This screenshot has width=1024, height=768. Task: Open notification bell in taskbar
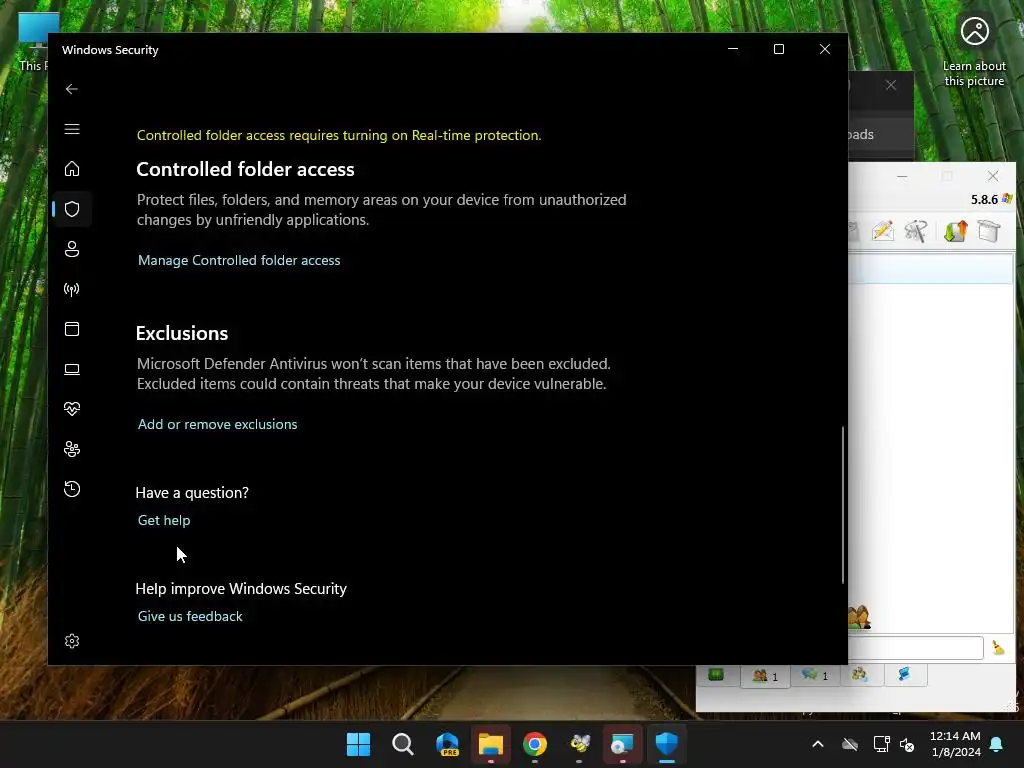pos(997,744)
